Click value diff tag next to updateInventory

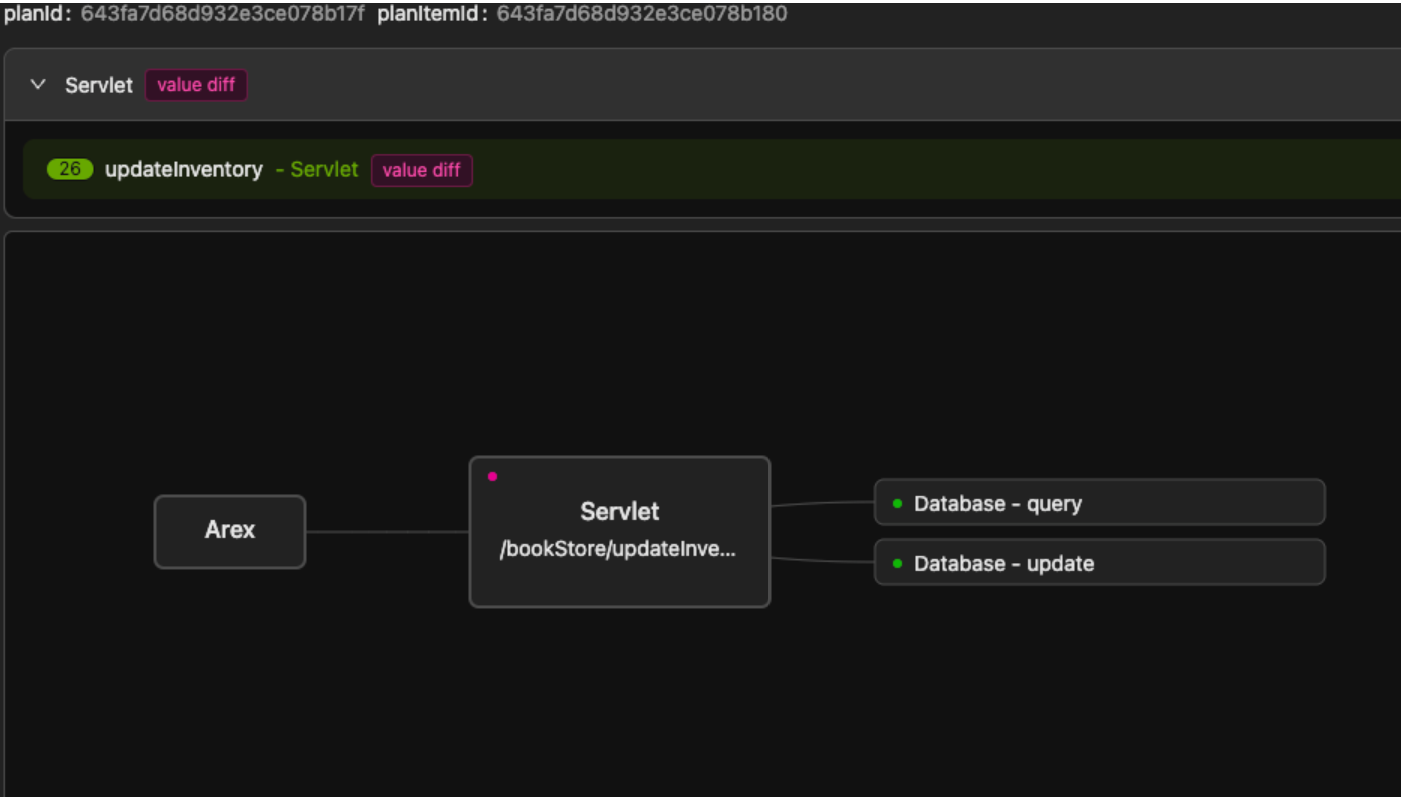pyautogui.click(x=422, y=170)
